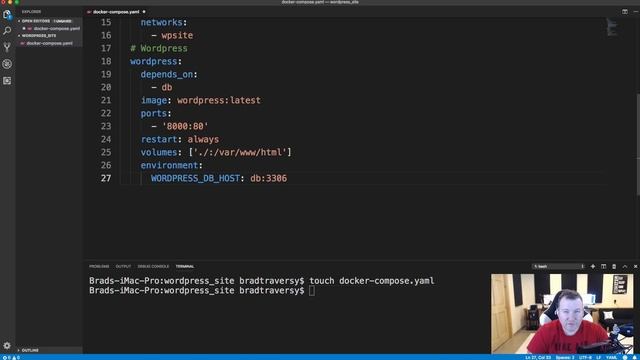Click line number 27 in gutter
The height and width of the screenshot is (360, 640).
pyautogui.click(x=106, y=178)
